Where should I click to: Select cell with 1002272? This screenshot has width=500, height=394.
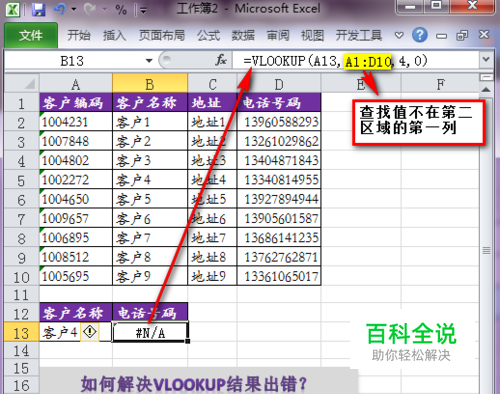pyautogui.click(x=76, y=180)
